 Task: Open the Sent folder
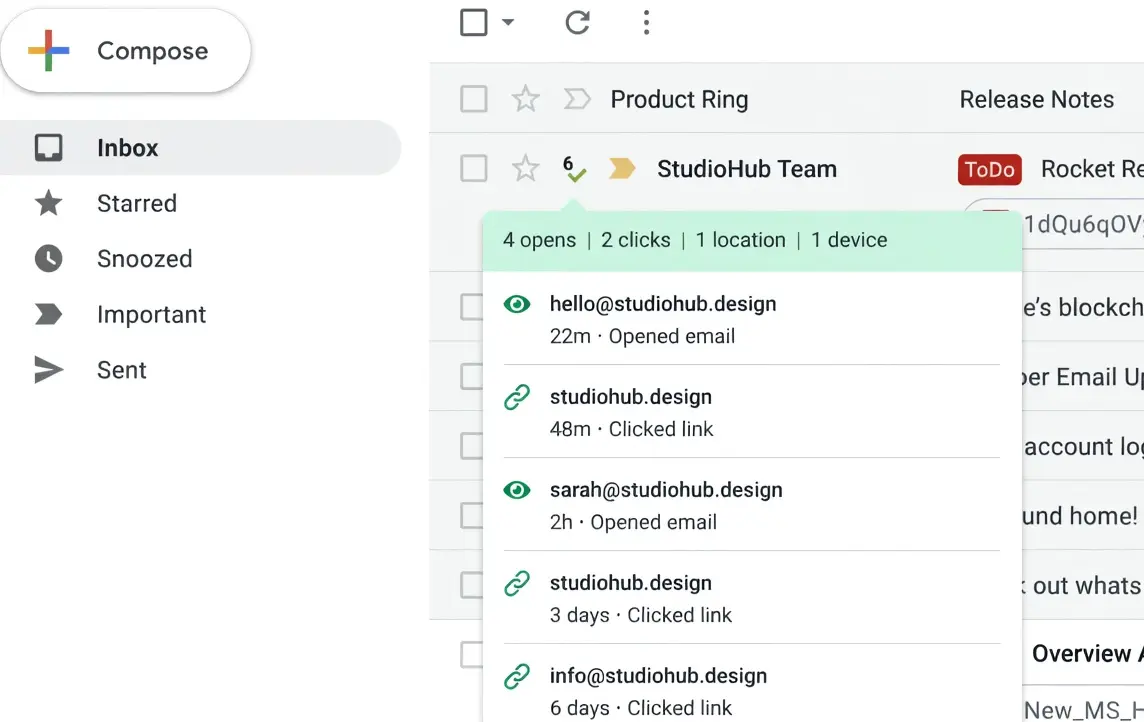122,370
